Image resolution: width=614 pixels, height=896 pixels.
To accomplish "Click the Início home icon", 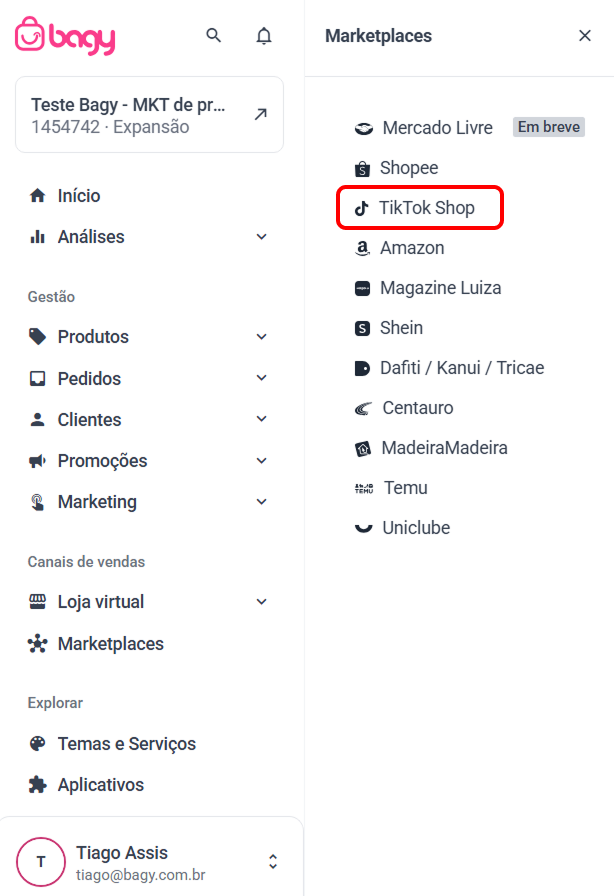I will tap(38, 196).
